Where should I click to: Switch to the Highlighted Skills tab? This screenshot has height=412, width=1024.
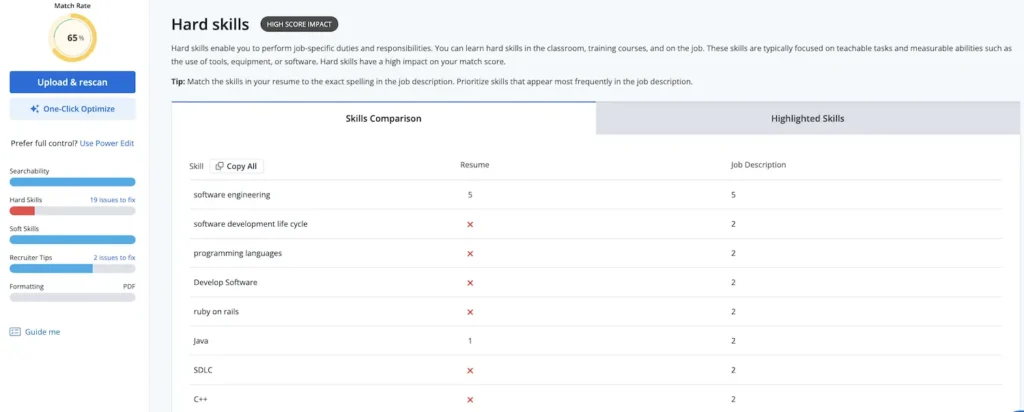(807, 119)
